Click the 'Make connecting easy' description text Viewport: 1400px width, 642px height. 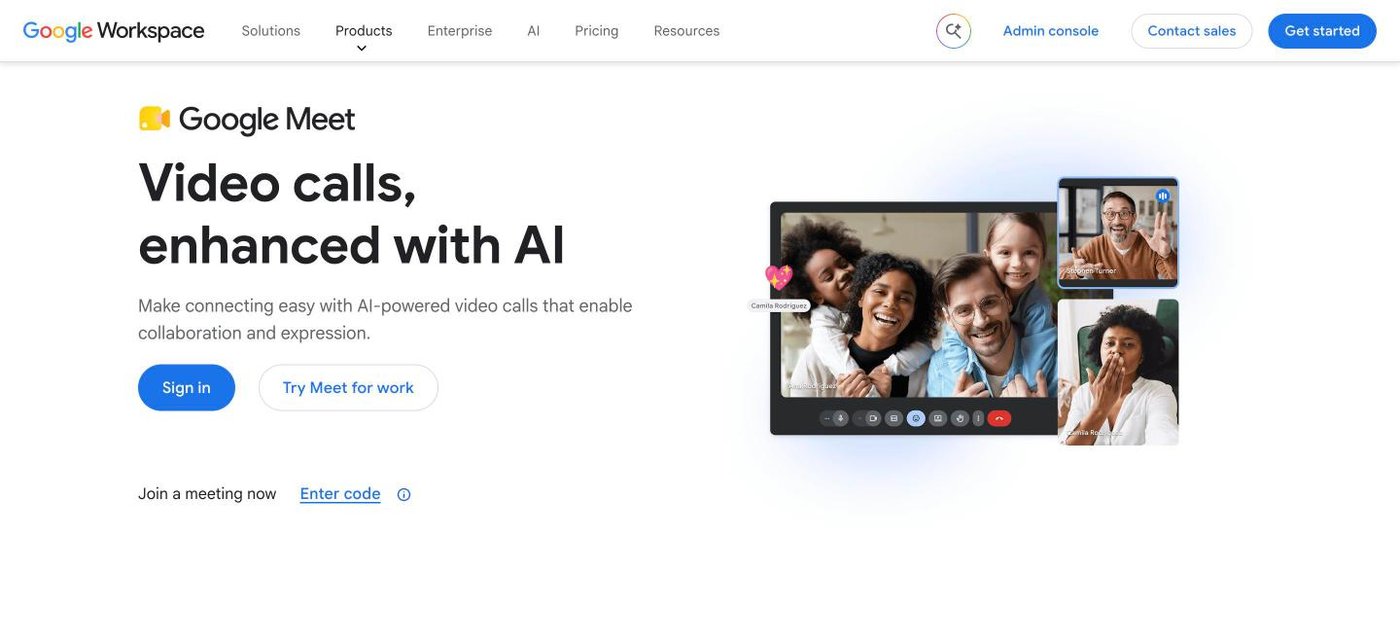(385, 319)
